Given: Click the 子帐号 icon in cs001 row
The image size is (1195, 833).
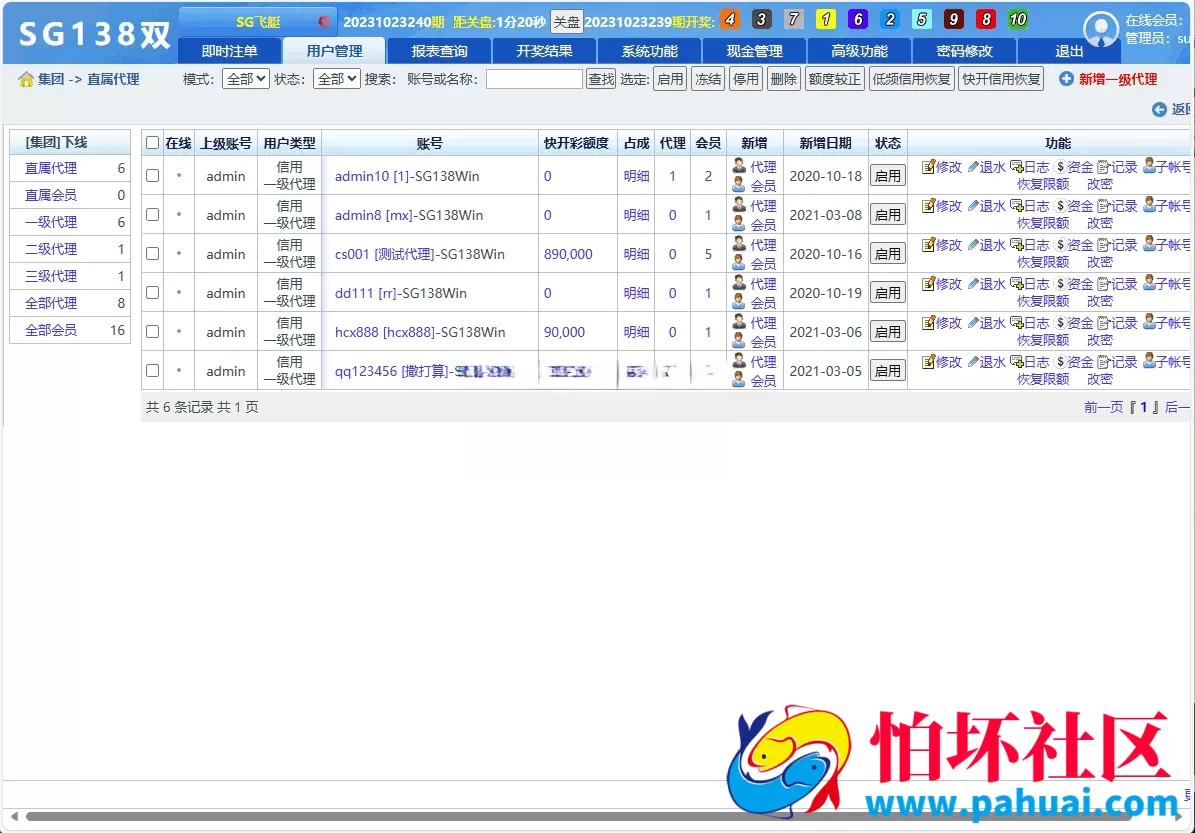Looking at the screenshot, I should 1149,245.
